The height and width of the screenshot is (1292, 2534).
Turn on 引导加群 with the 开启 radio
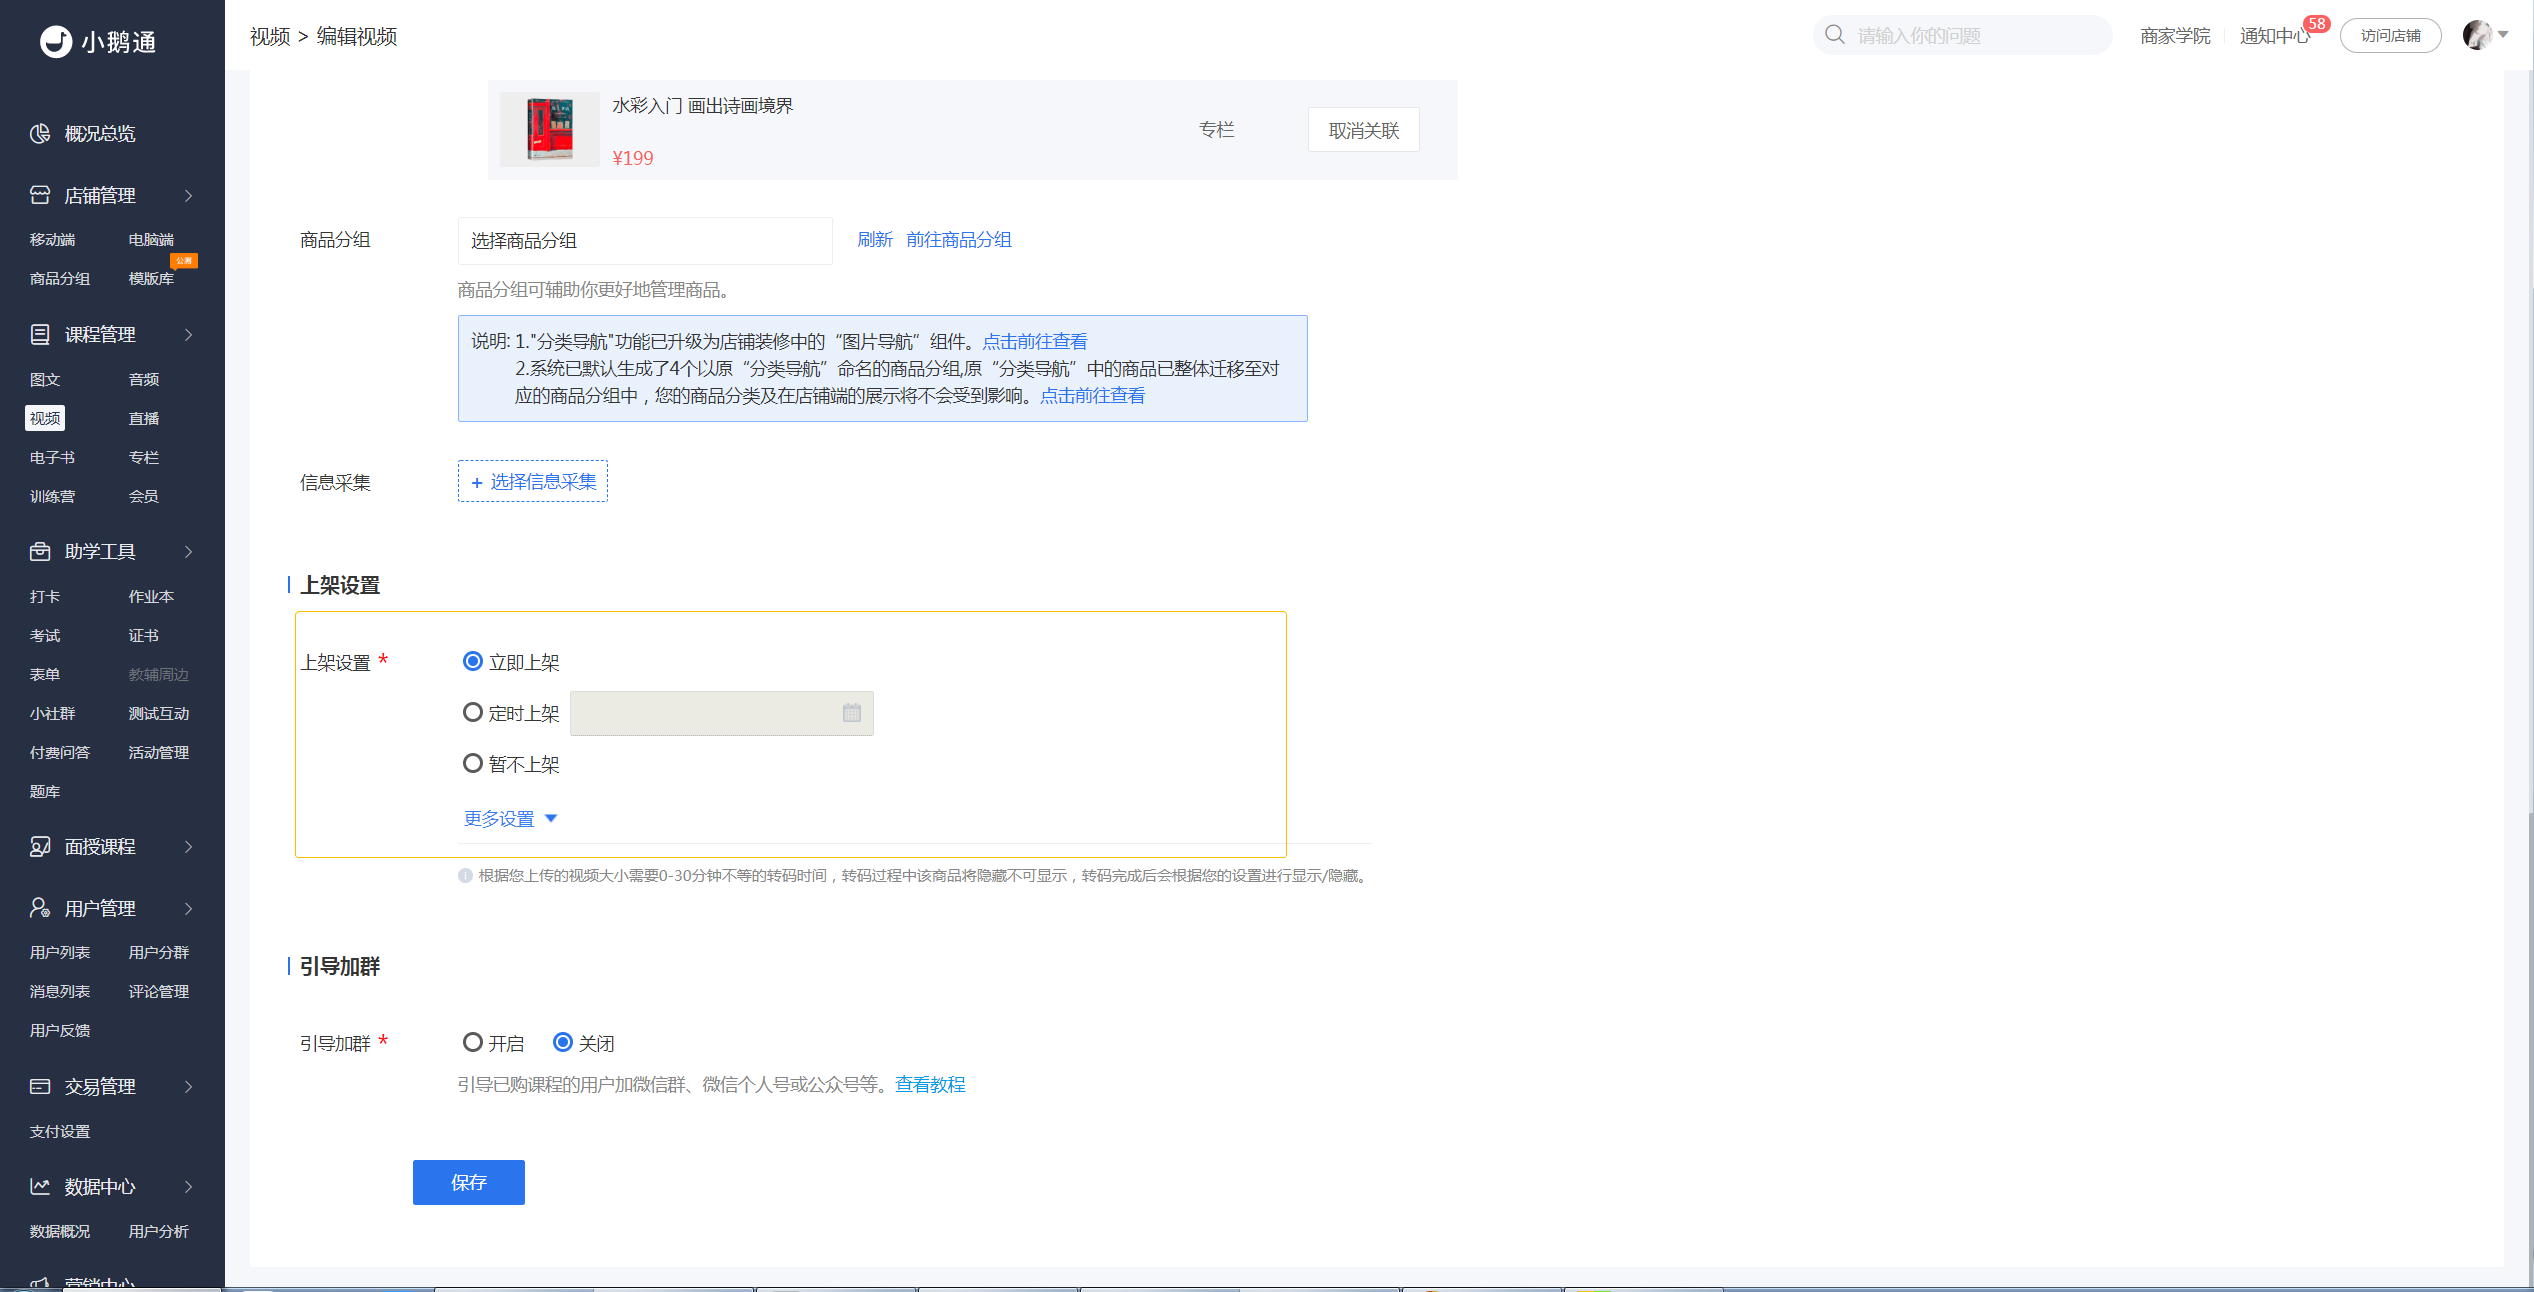473,1042
